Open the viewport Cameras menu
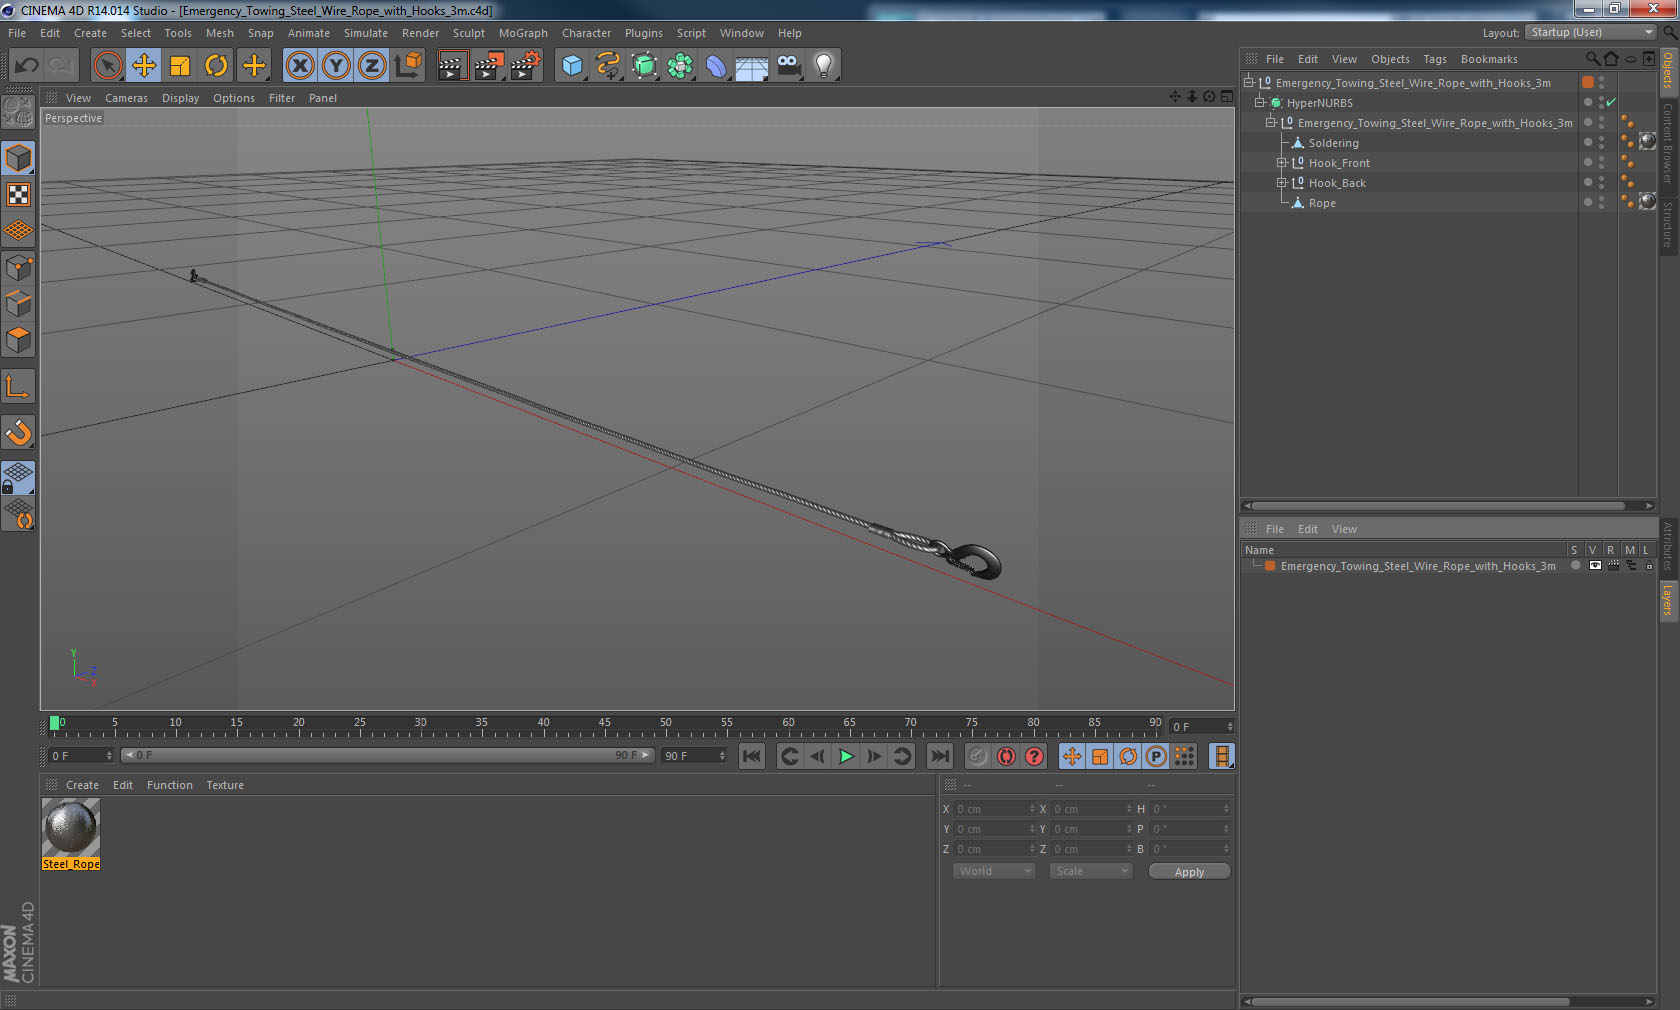 pos(126,98)
